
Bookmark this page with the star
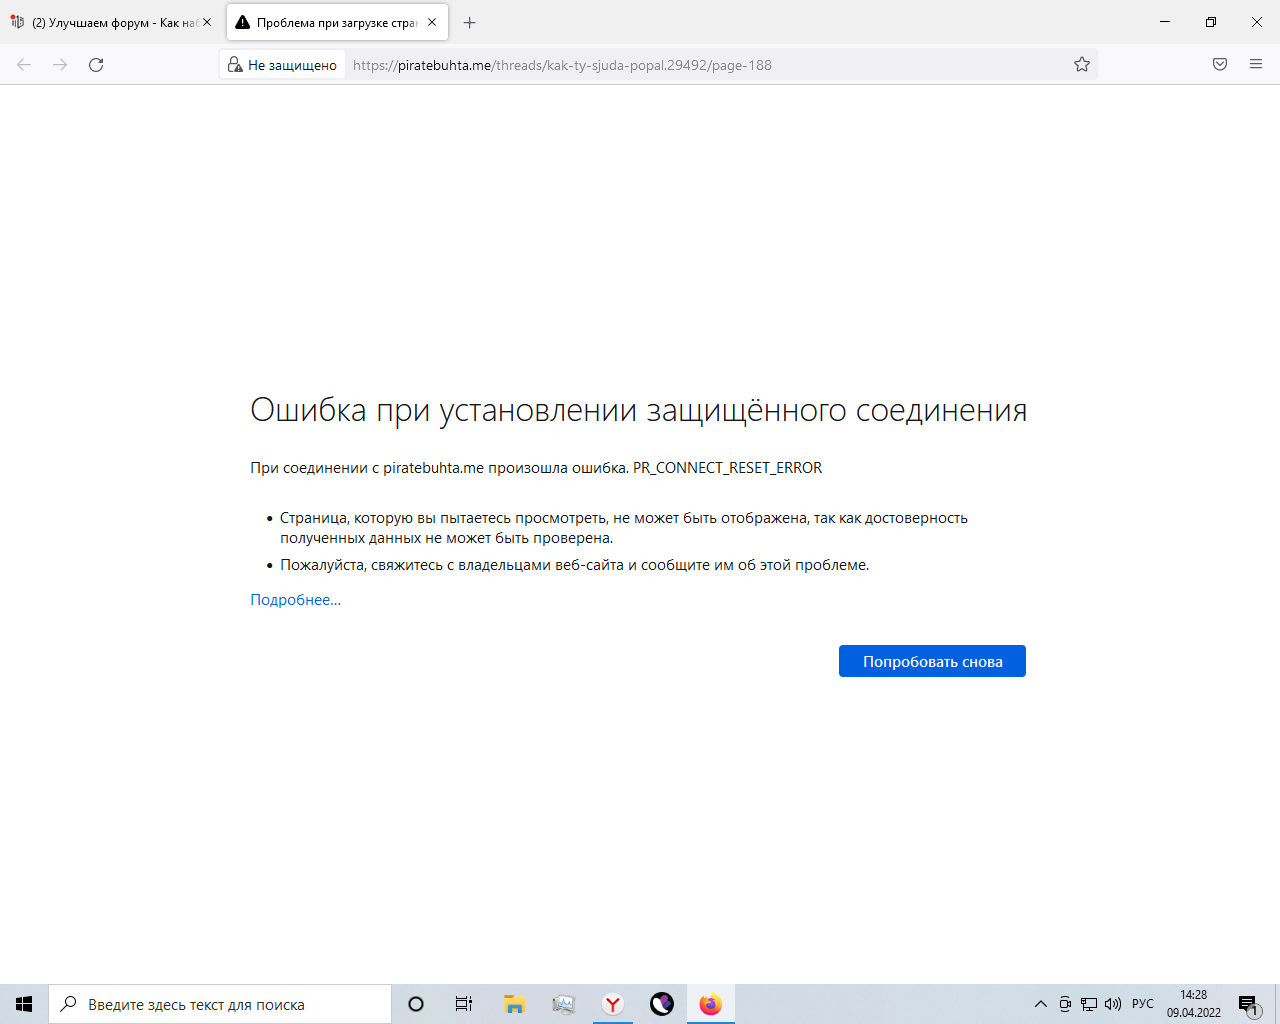(1082, 65)
